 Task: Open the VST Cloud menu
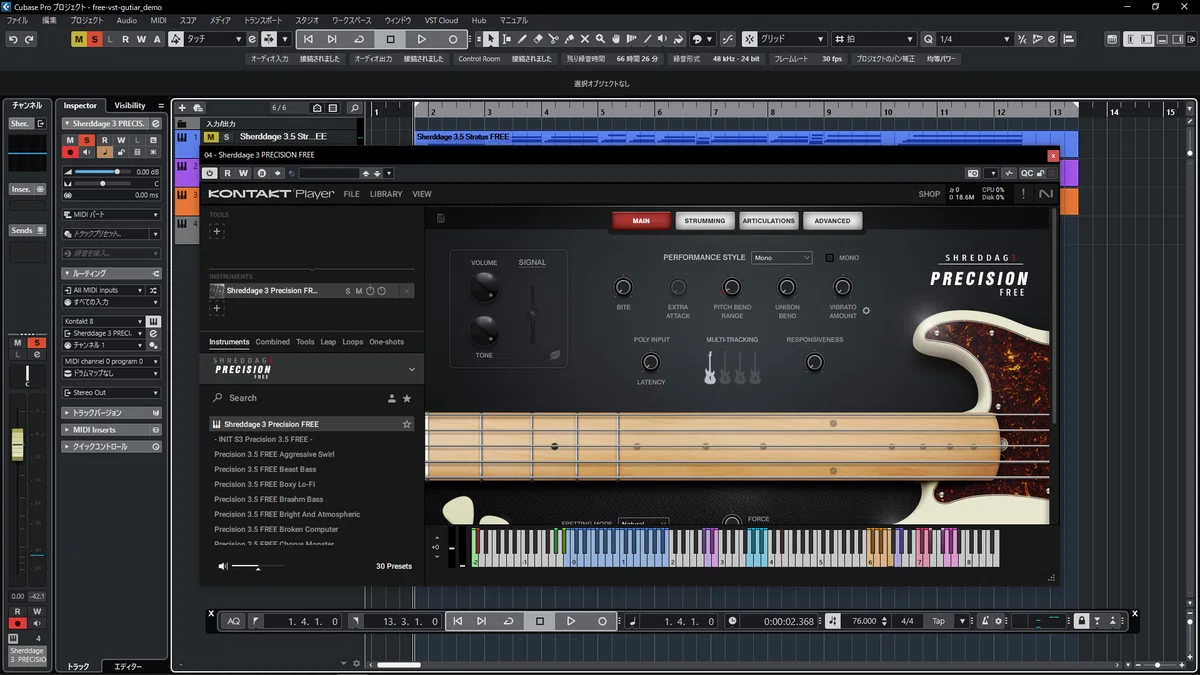click(442, 20)
